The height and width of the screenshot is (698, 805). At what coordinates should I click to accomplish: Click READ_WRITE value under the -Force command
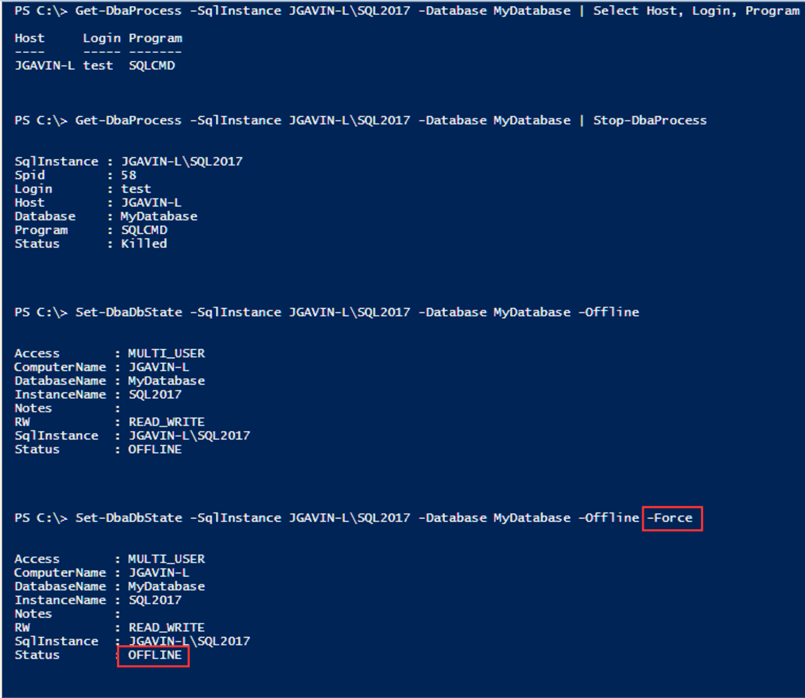[x=166, y=628]
